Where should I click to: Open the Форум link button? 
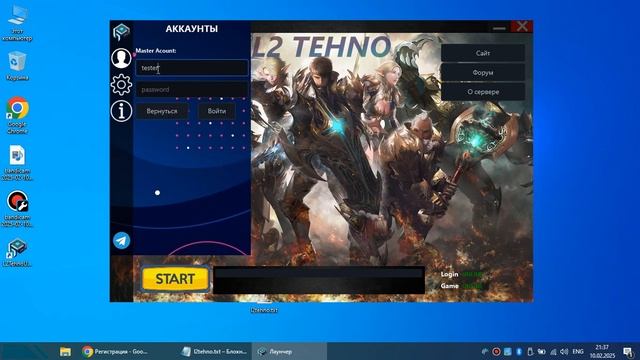point(483,72)
